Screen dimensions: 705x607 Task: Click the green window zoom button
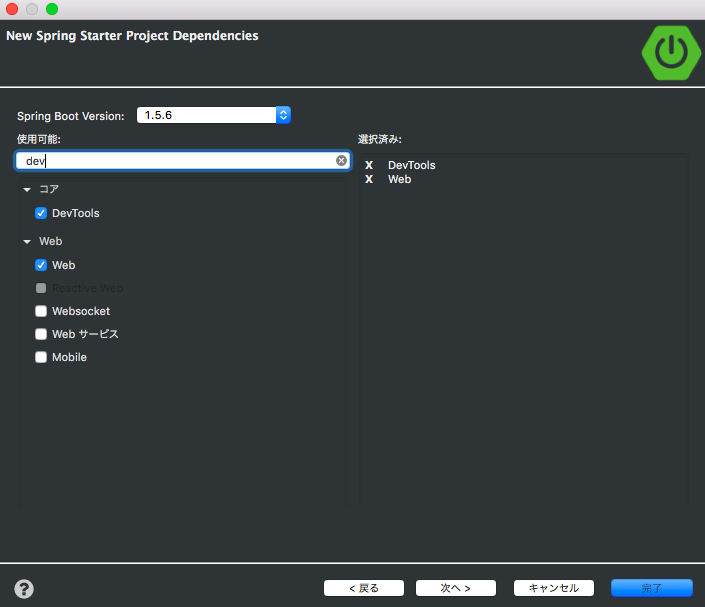tap(52, 9)
